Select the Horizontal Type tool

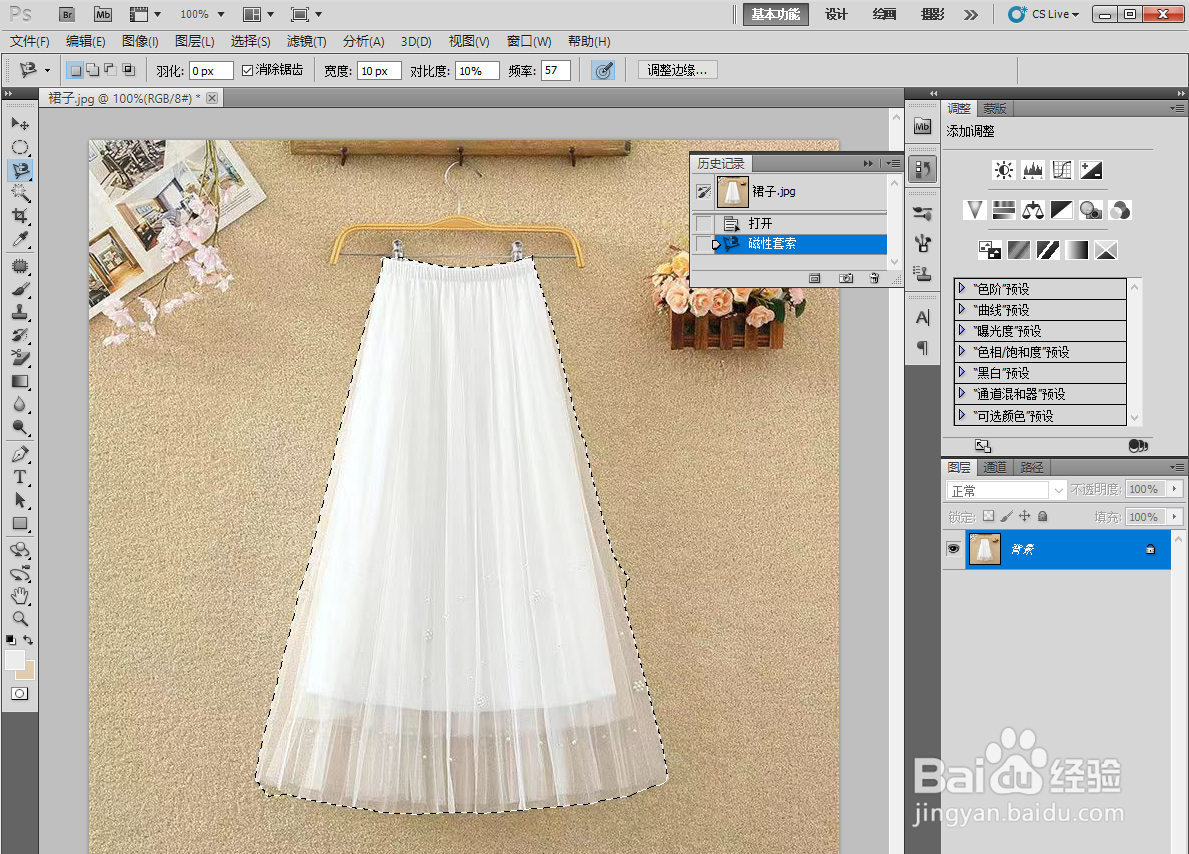(20, 477)
